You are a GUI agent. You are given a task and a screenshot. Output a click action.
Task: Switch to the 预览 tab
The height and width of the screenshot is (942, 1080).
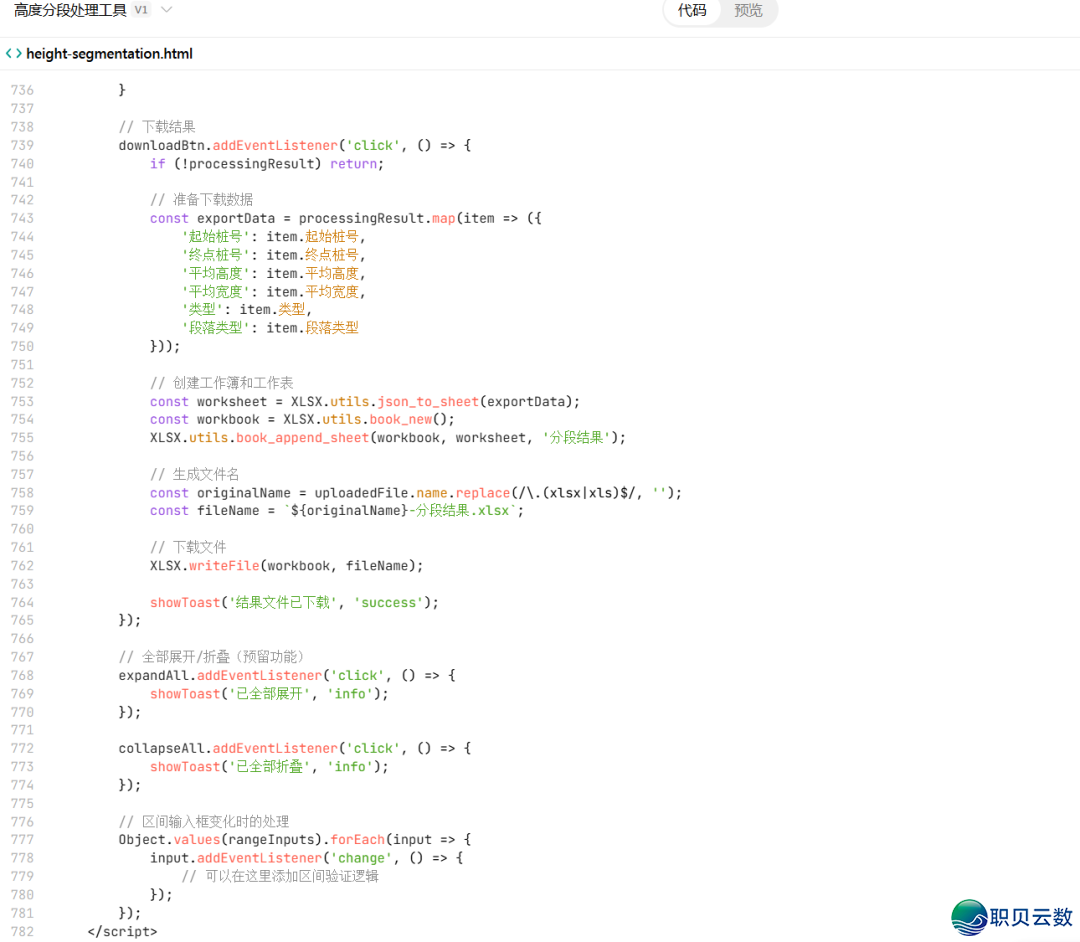[748, 10]
